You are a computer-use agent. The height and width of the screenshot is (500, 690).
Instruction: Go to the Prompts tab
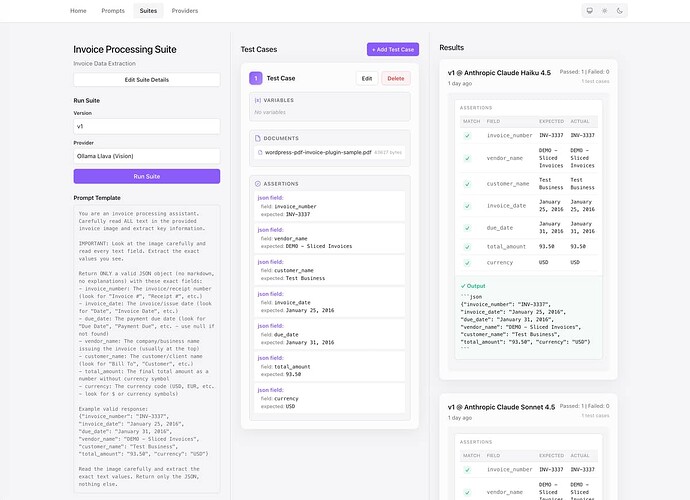(113, 10)
